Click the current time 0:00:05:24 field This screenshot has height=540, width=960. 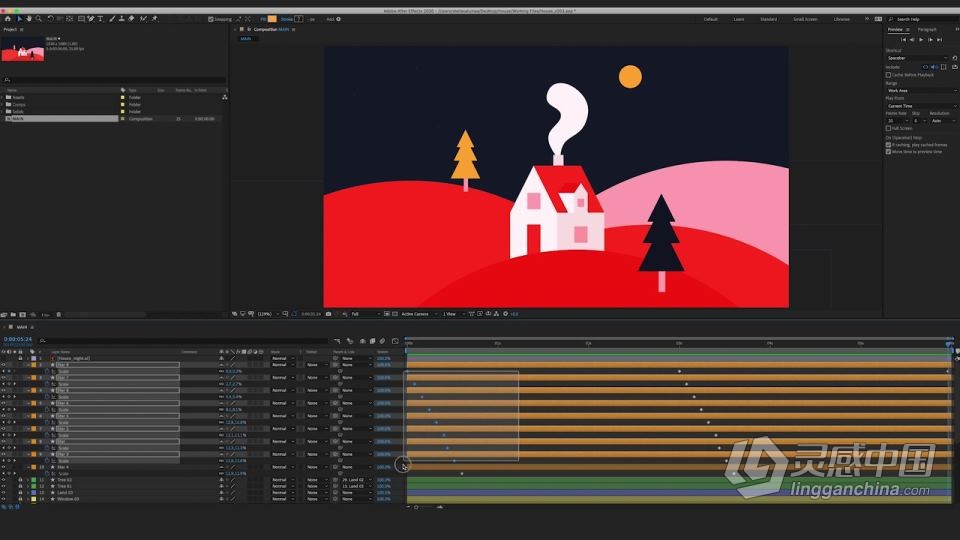18,339
